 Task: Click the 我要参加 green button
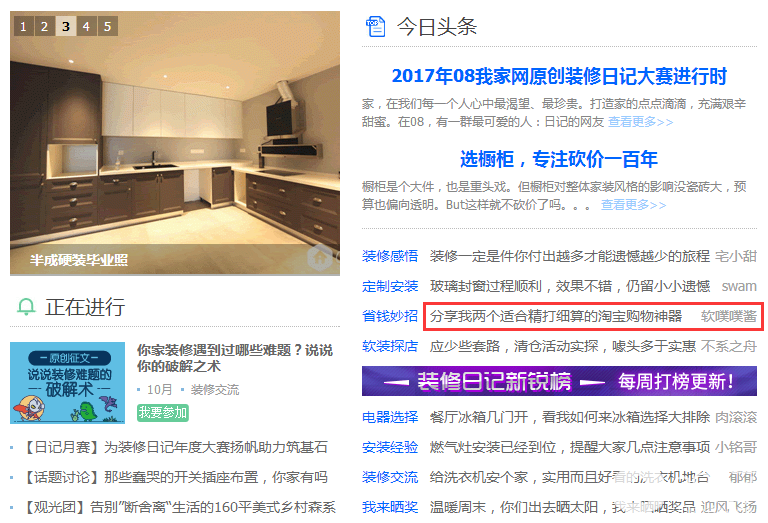point(163,412)
